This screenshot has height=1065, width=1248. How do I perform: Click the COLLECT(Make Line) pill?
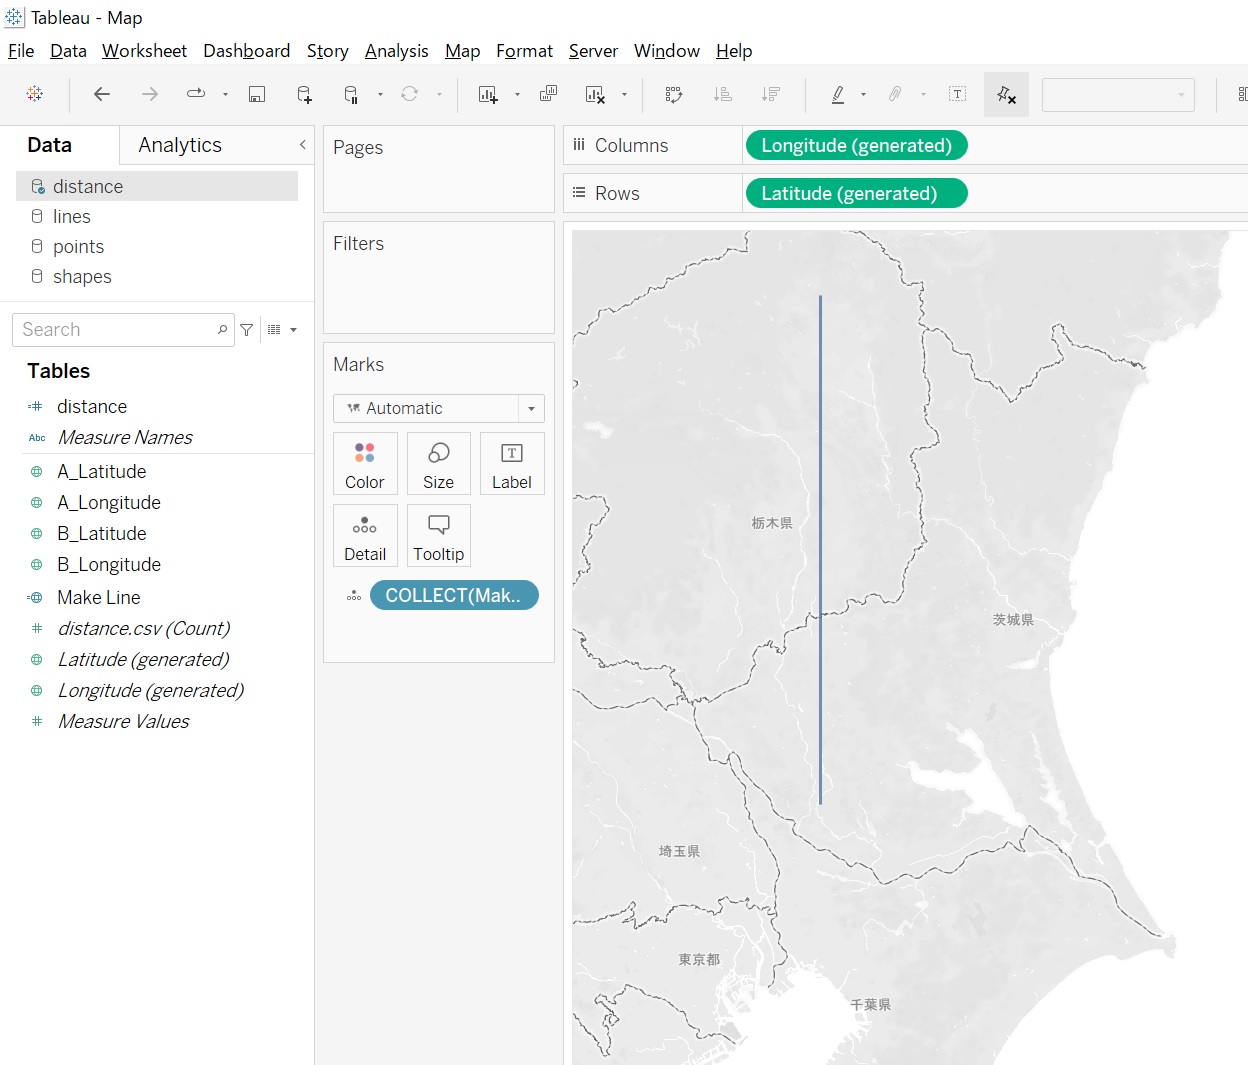(x=454, y=595)
